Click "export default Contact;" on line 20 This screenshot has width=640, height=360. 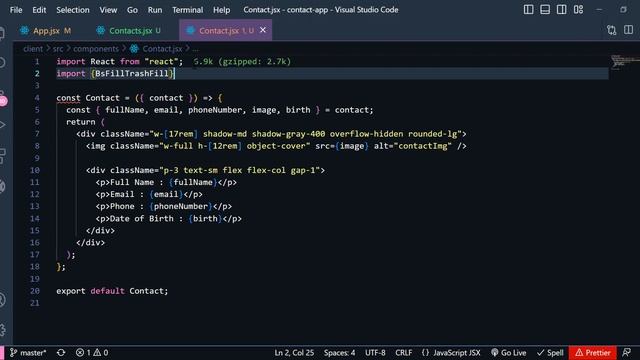(112, 291)
